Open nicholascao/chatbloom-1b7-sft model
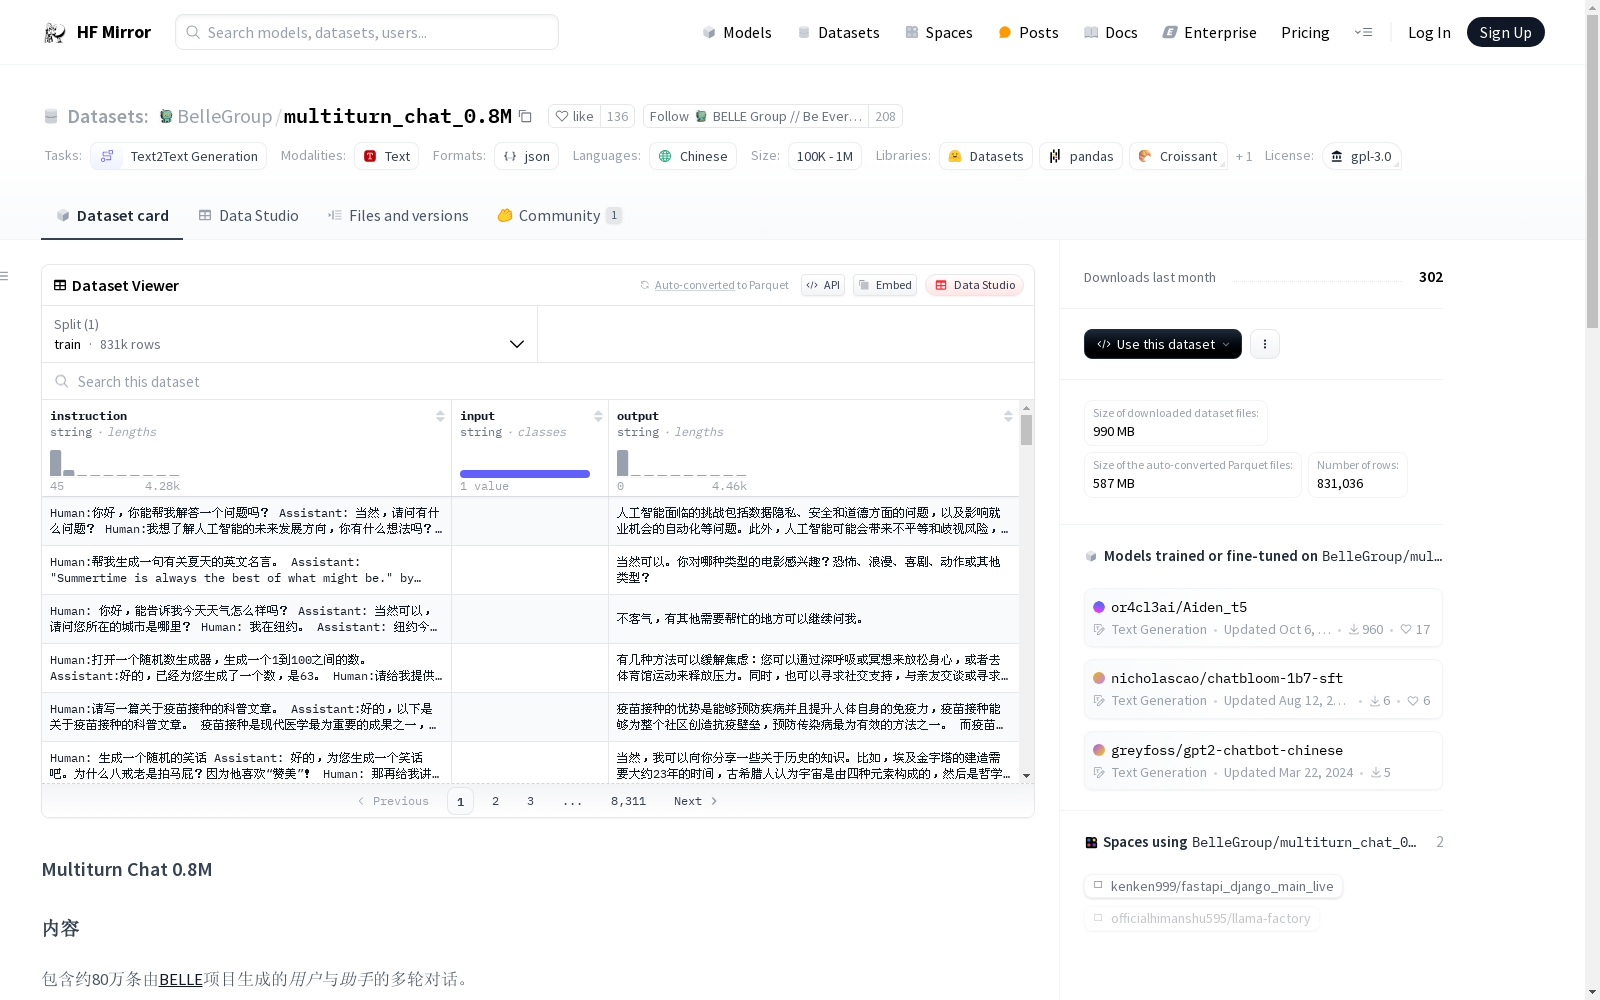Image resolution: width=1600 pixels, height=1000 pixels. pyautogui.click(x=1263, y=689)
